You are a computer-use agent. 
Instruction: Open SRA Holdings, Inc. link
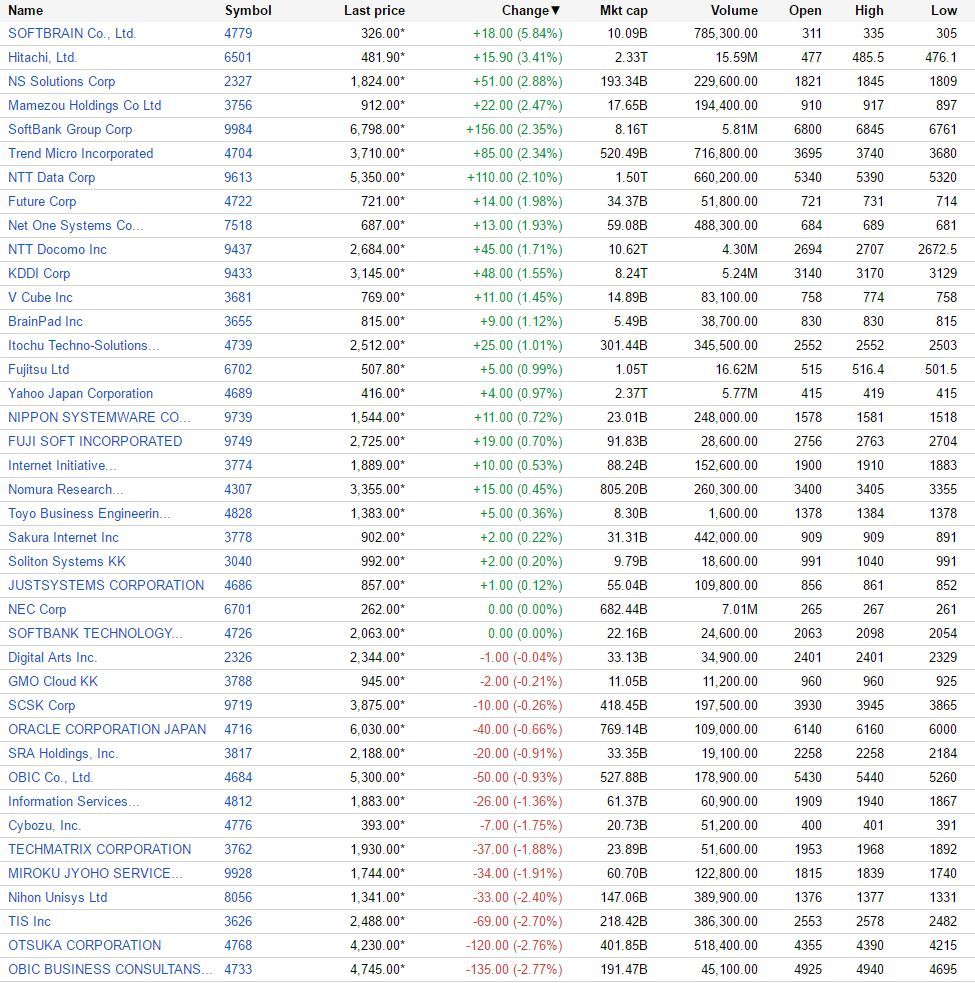tap(63, 754)
